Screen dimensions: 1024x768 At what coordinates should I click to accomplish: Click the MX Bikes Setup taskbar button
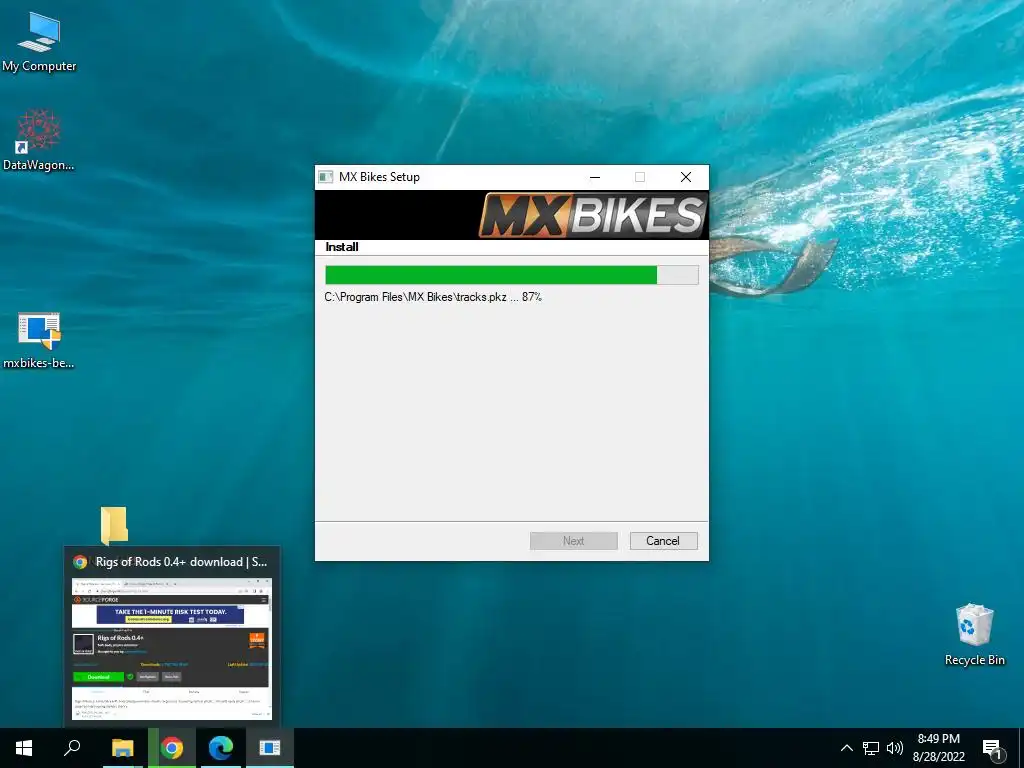(x=270, y=748)
